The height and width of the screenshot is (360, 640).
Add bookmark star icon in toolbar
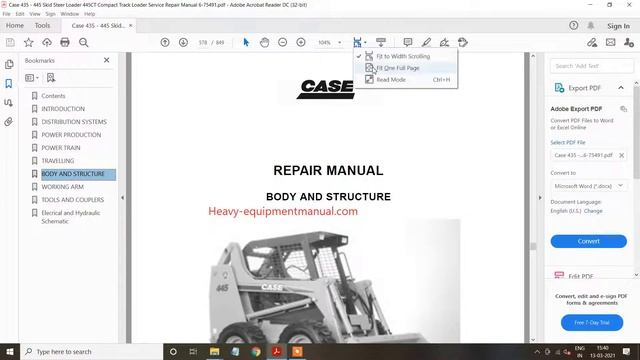pyautogui.click(x=29, y=42)
